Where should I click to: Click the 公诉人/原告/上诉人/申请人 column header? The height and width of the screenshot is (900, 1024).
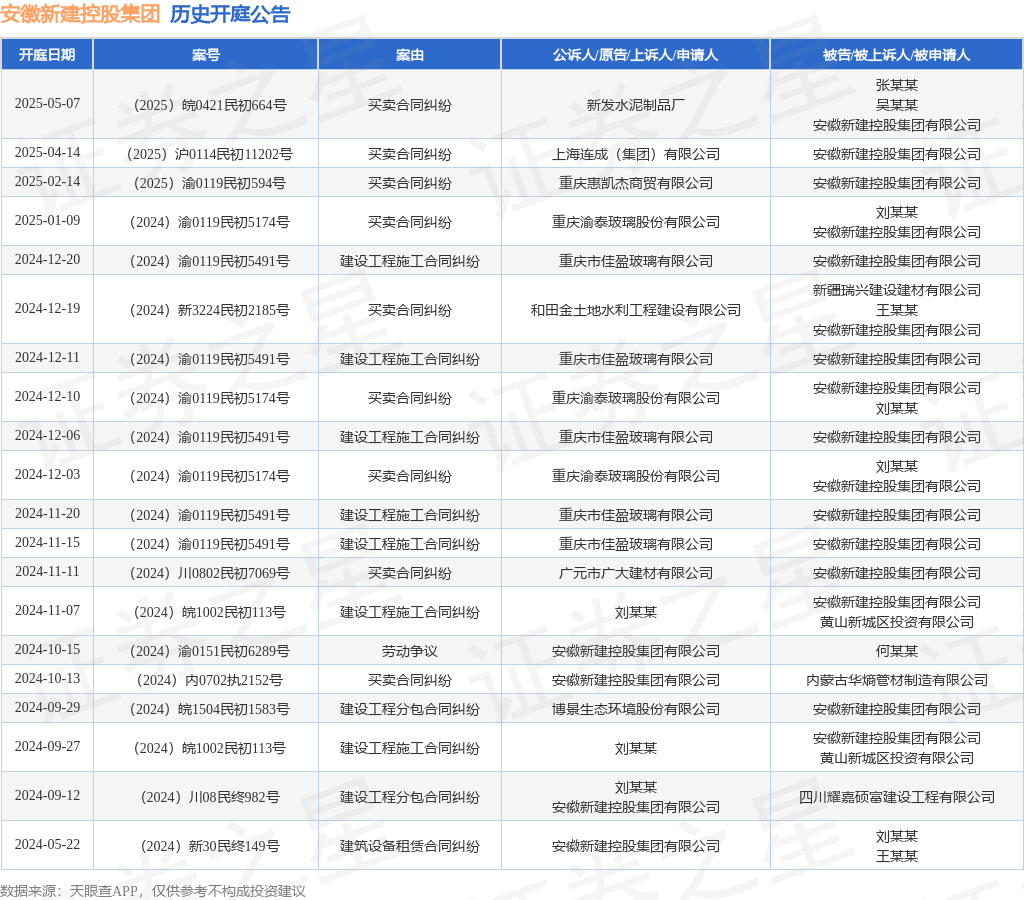[x=635, y=55]
